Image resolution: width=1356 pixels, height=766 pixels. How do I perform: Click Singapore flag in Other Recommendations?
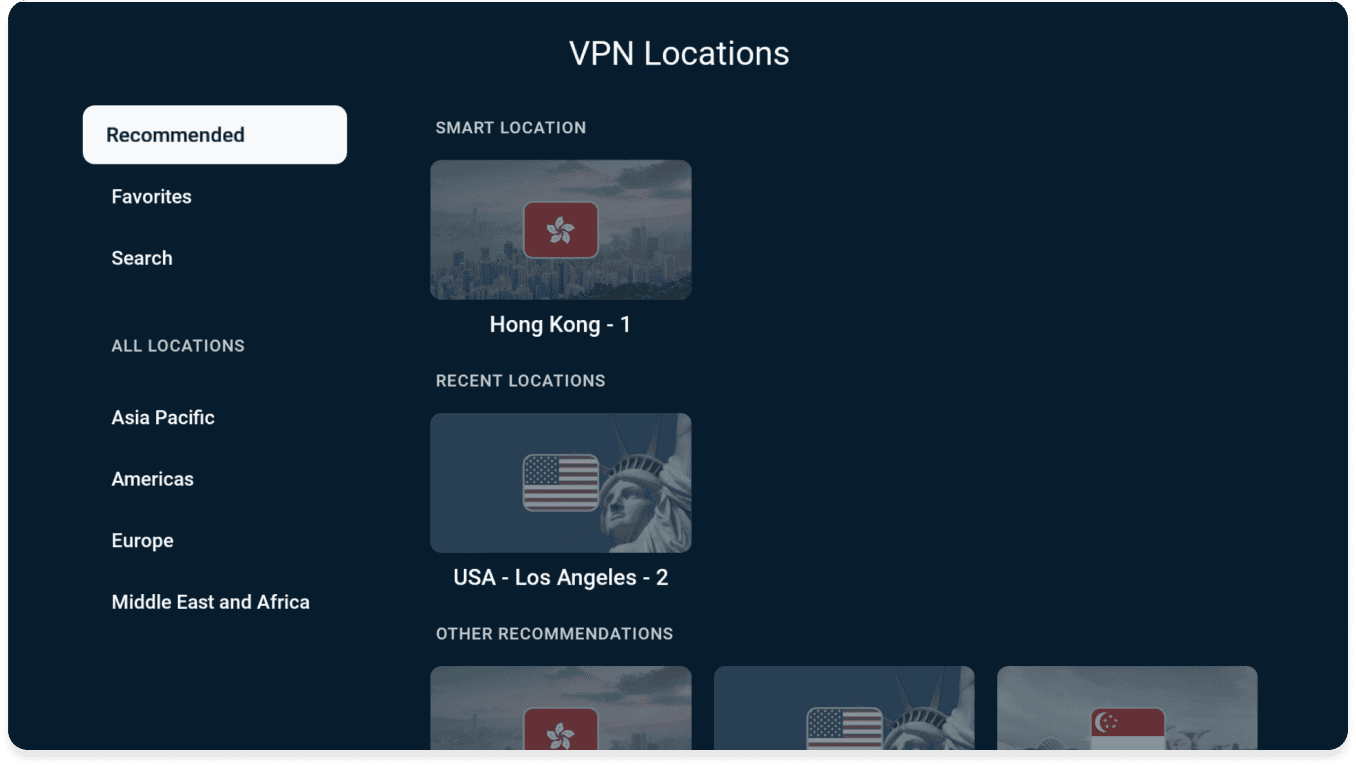click(1127, 729)
